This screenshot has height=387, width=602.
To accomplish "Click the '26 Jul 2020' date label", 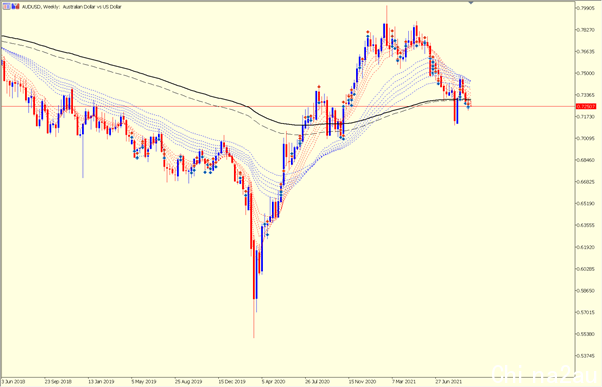I will [x=318, y=382].
